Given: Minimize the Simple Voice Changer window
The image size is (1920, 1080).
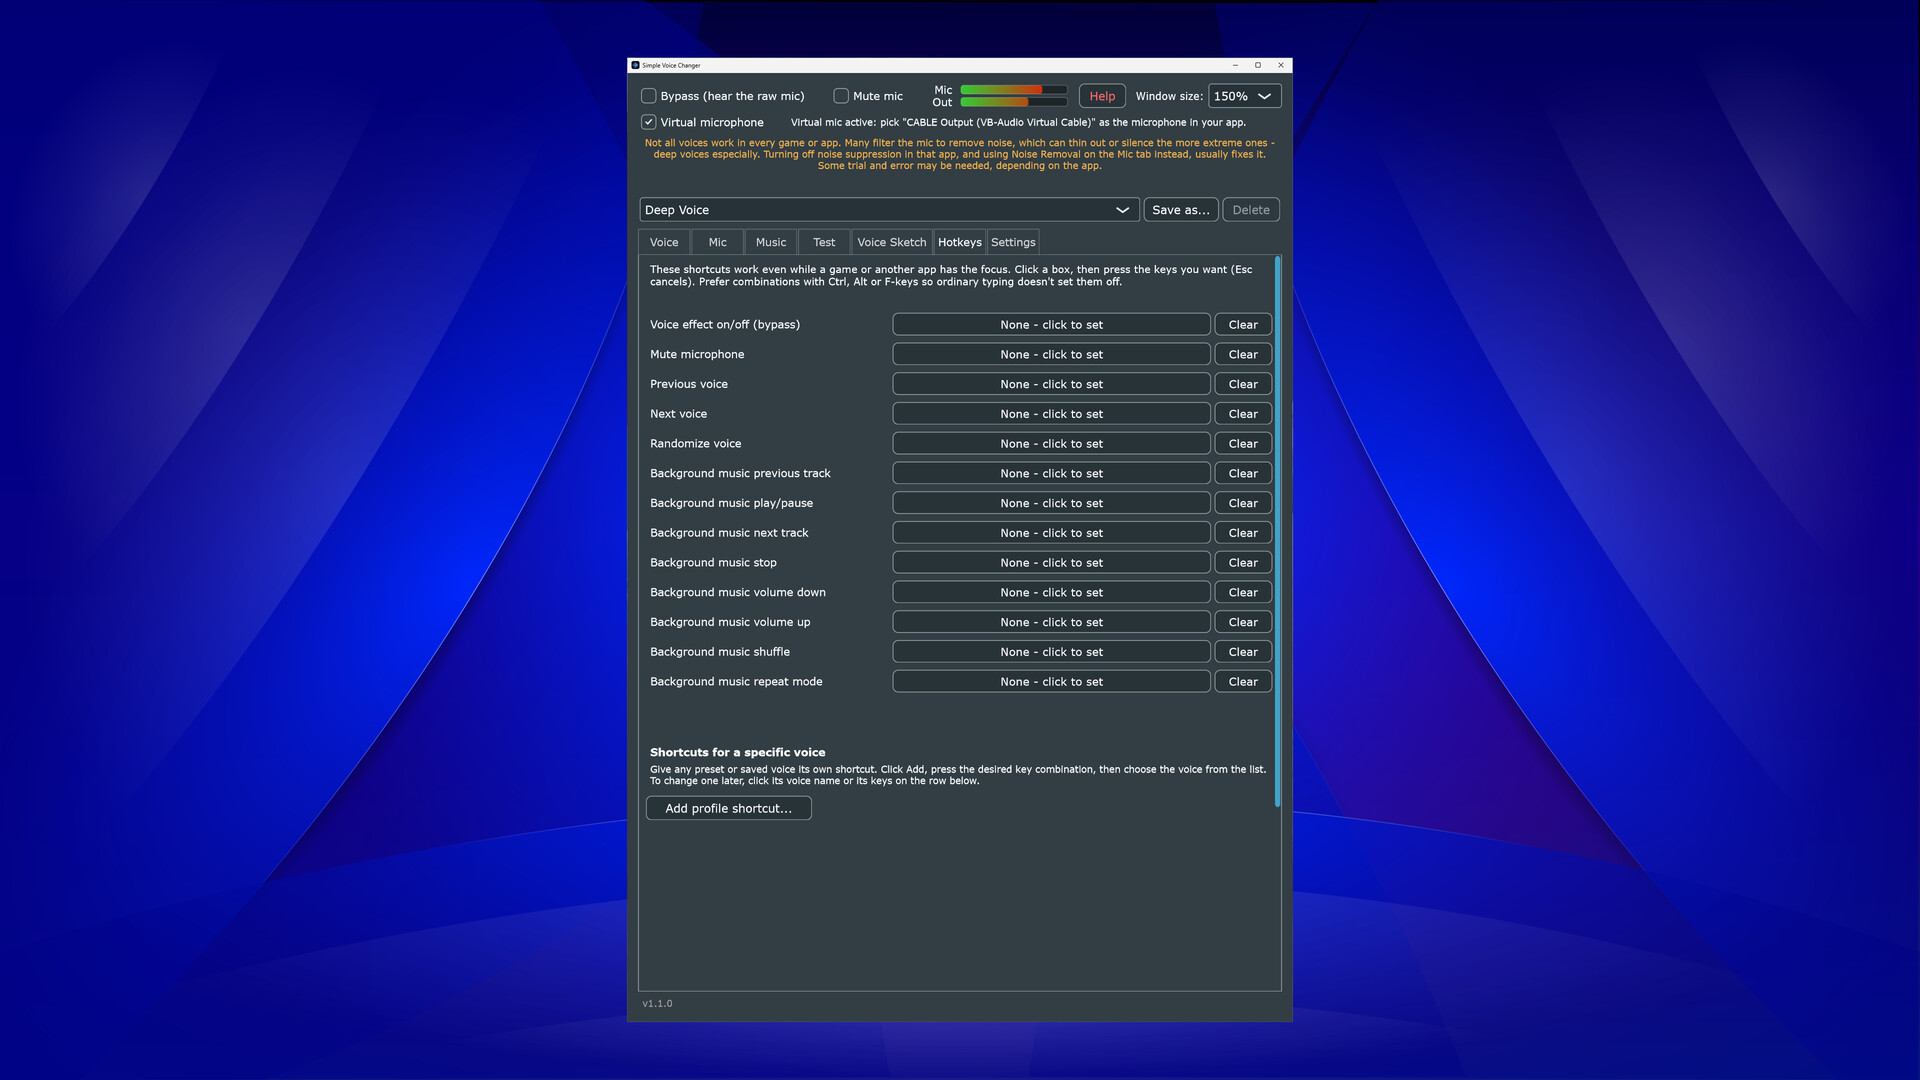Looking at the screenshot, I should coord(1235,65).
